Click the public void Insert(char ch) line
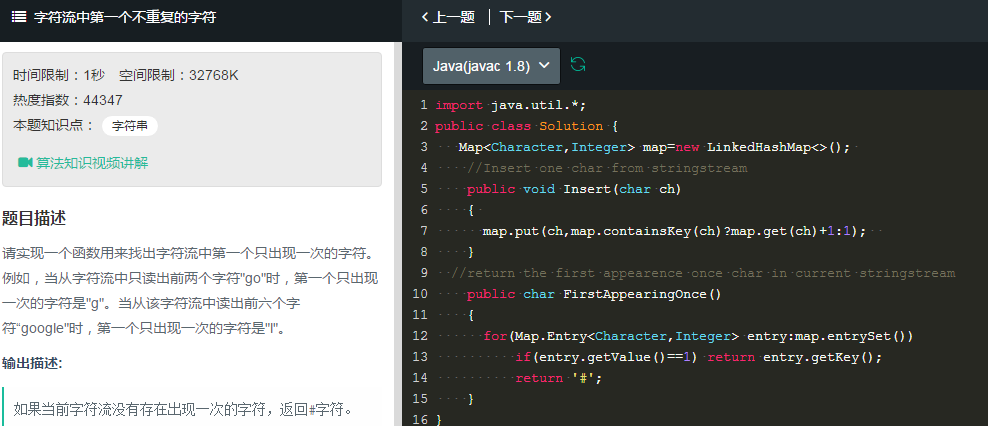This screenshot has height=426, width=988. pos(574,189)
